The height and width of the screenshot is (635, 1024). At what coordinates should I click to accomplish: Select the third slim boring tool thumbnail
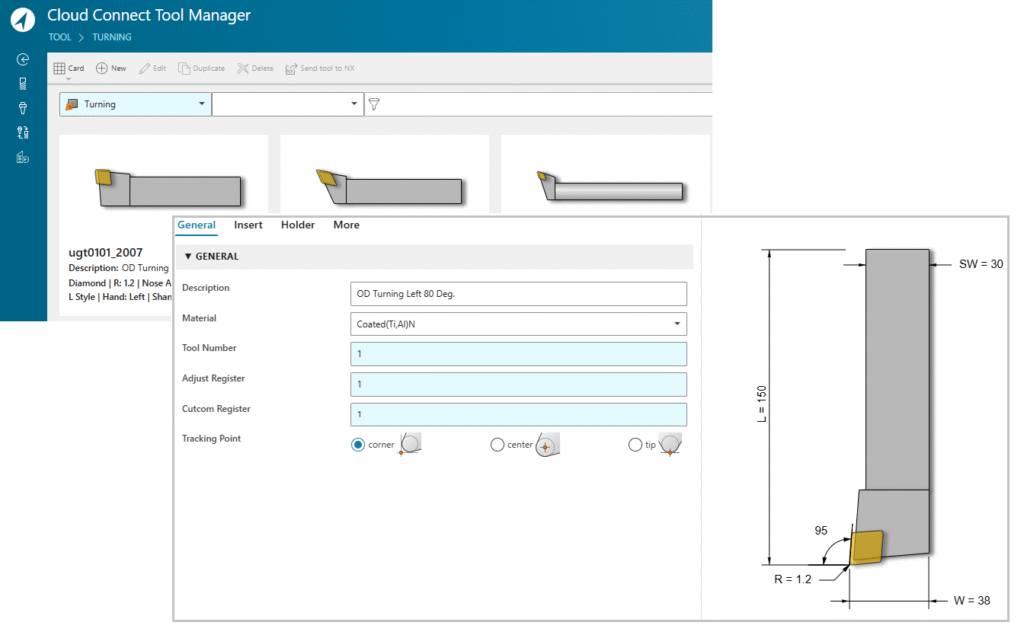click(611, 186)
